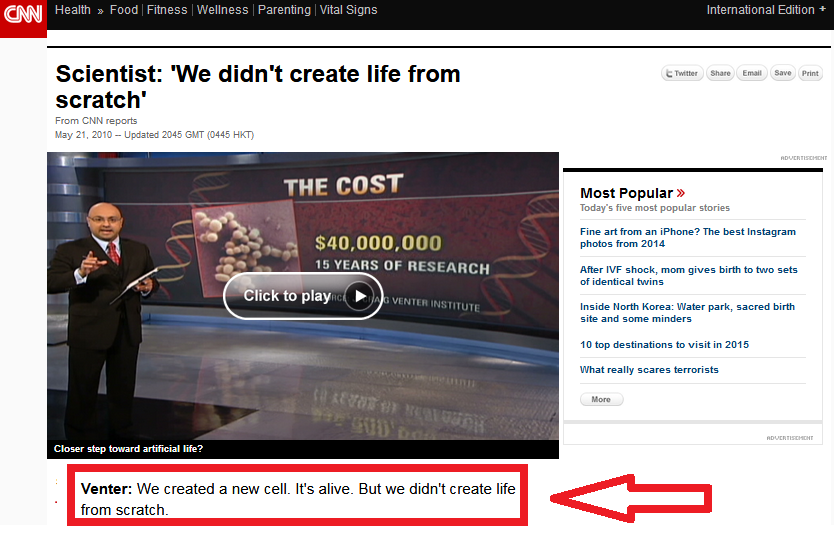The height and width of the screenshot is (535, 834).
Task: Click the More button under Most Popular
Action: tap(601, 399)
